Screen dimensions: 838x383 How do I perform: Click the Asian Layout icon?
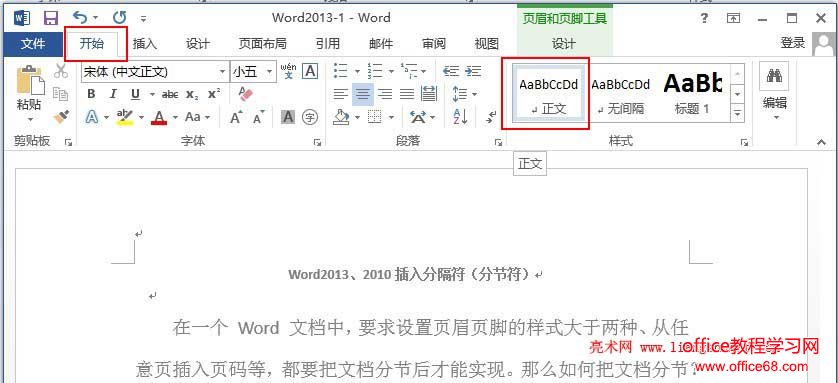[418, 116]
